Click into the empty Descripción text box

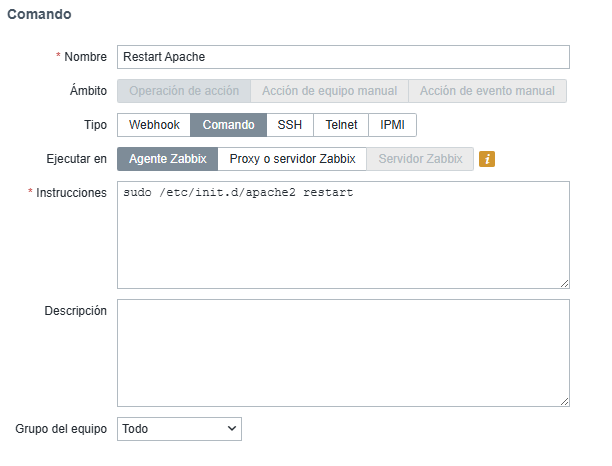pos(343,352)
